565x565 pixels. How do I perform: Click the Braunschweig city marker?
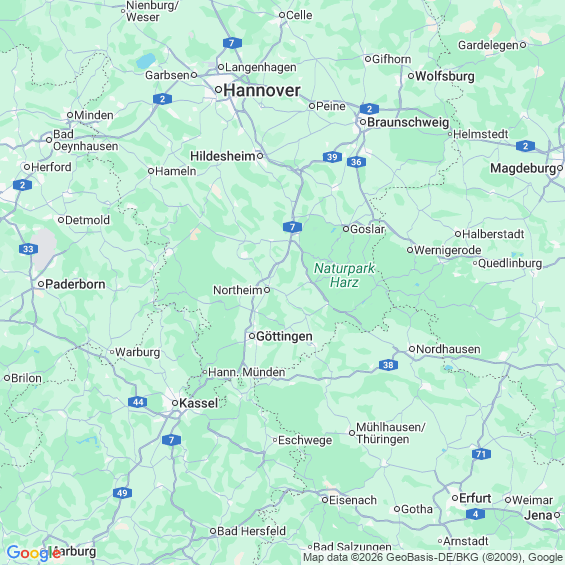tap(363, 122)
